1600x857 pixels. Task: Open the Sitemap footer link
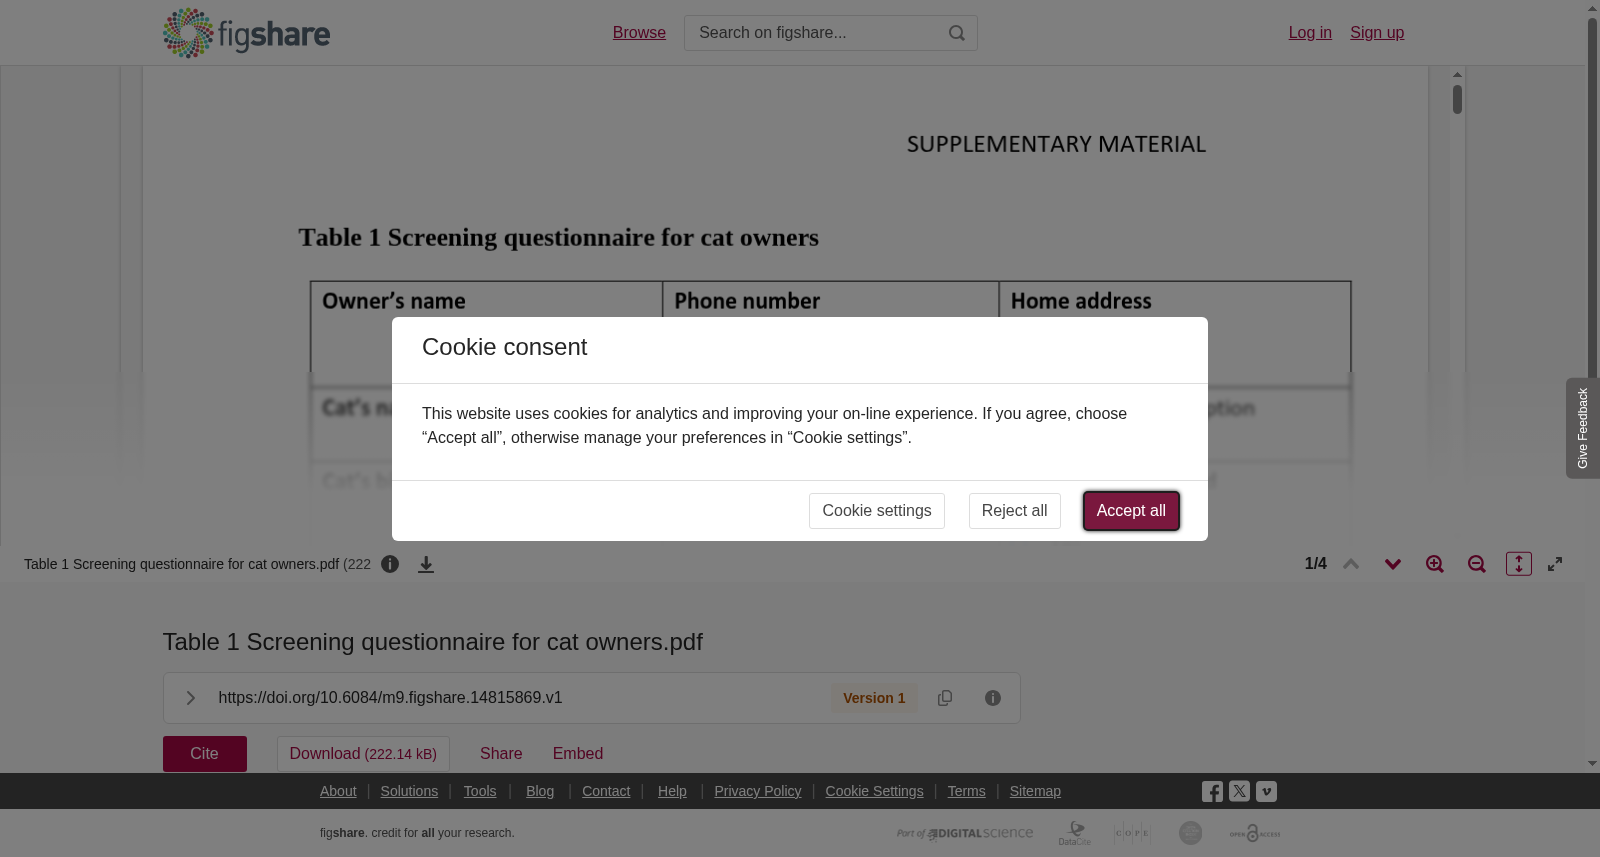(1035, 791)
